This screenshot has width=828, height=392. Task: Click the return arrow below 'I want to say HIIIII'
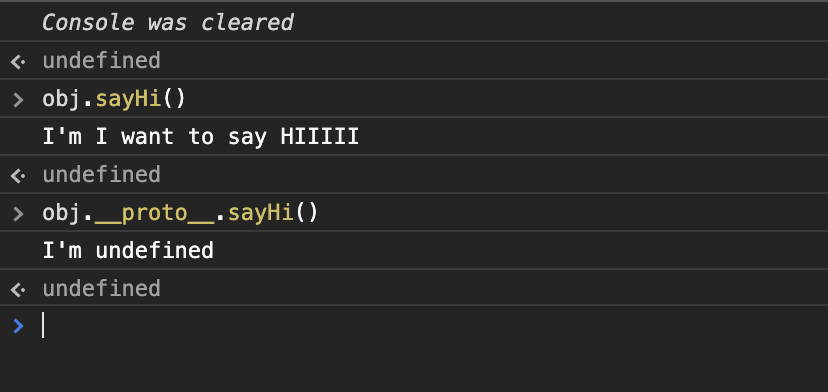(18, 176)
